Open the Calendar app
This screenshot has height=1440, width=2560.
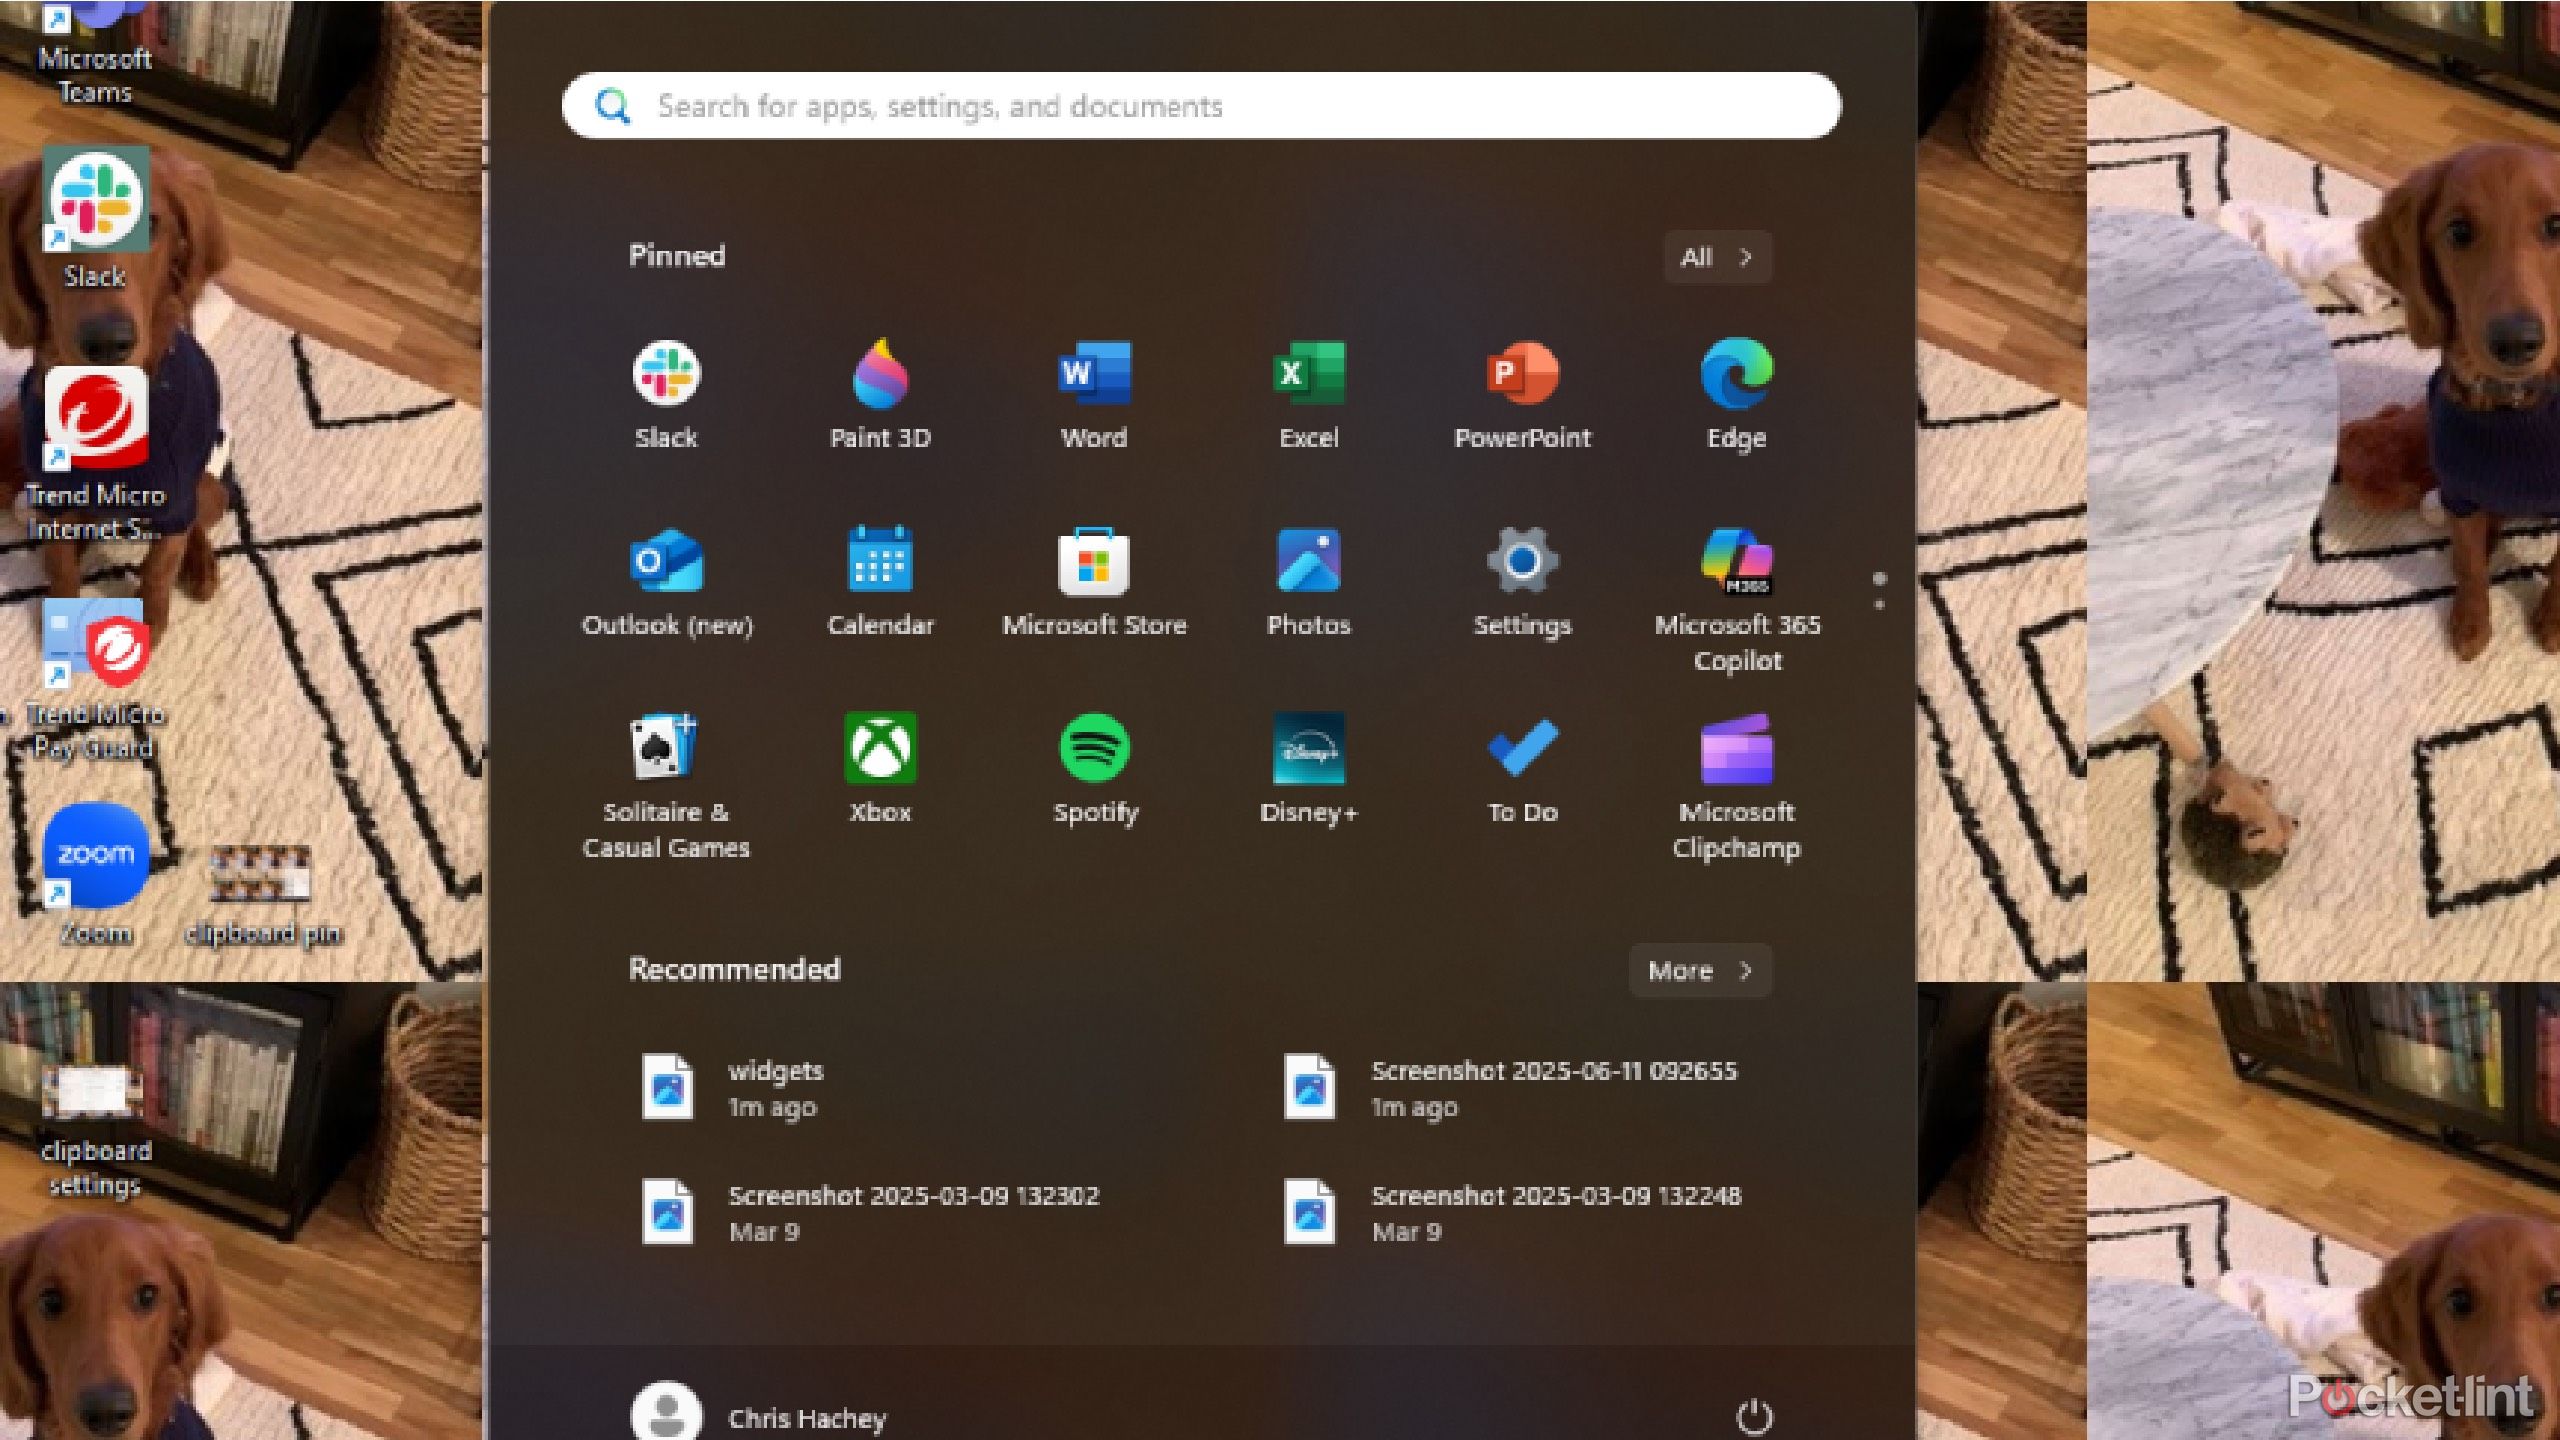point(880,584)
